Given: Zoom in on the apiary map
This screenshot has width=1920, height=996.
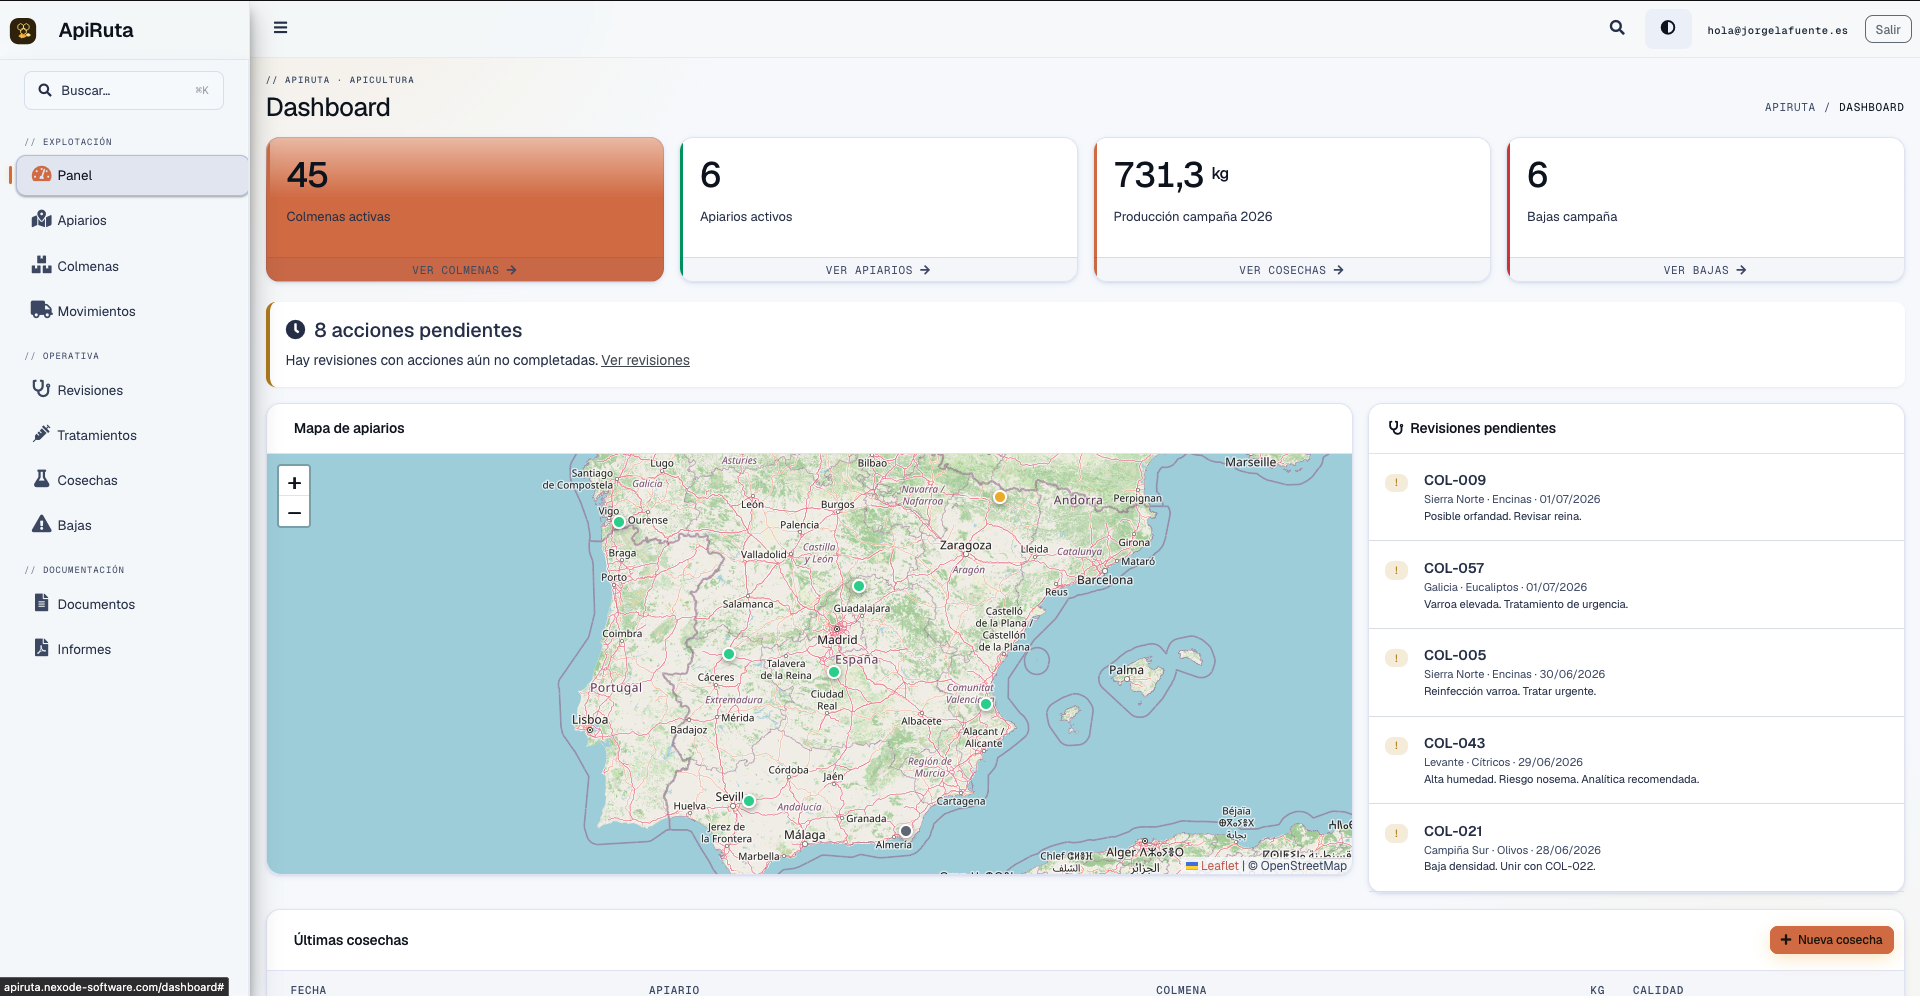Looking at the screenshot, I should (294, 482).
